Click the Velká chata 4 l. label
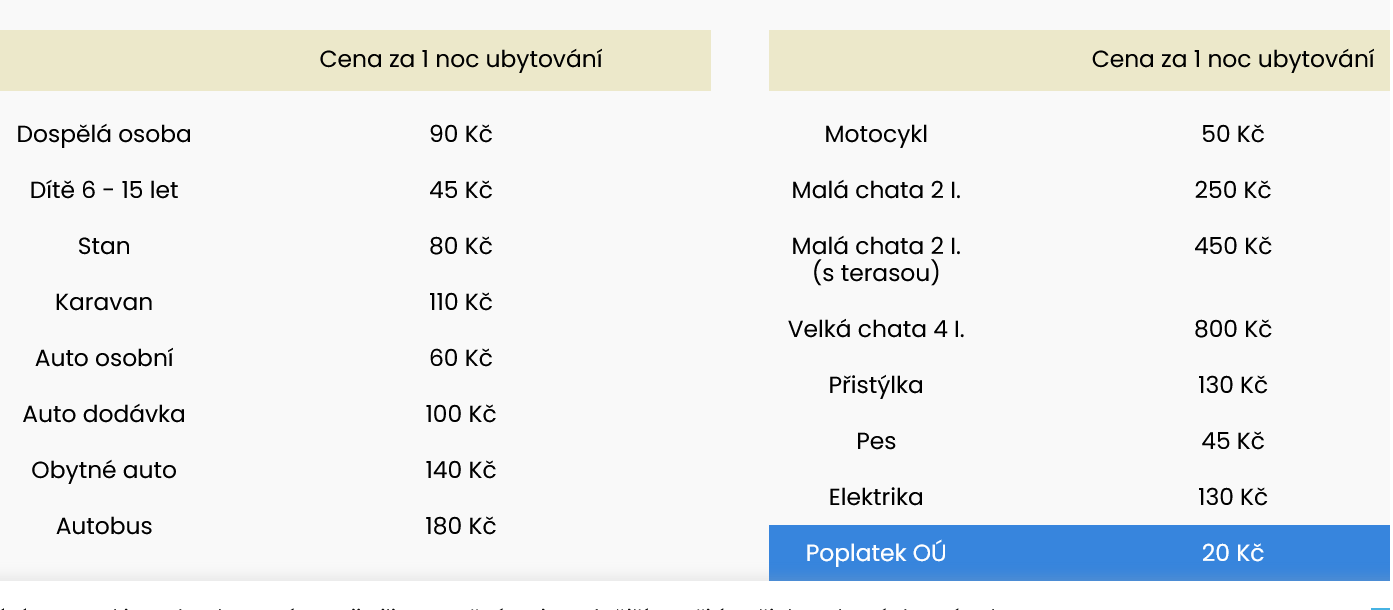Image resolution: width=1393 pixels, height=610 pixels. 876,329
